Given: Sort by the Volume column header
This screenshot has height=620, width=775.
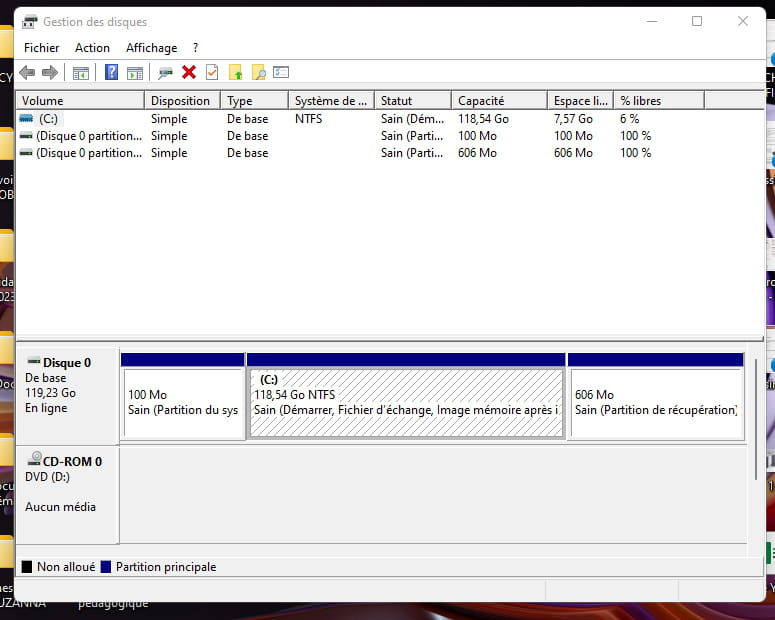Looking at the screenshot, I should (80, 101).
